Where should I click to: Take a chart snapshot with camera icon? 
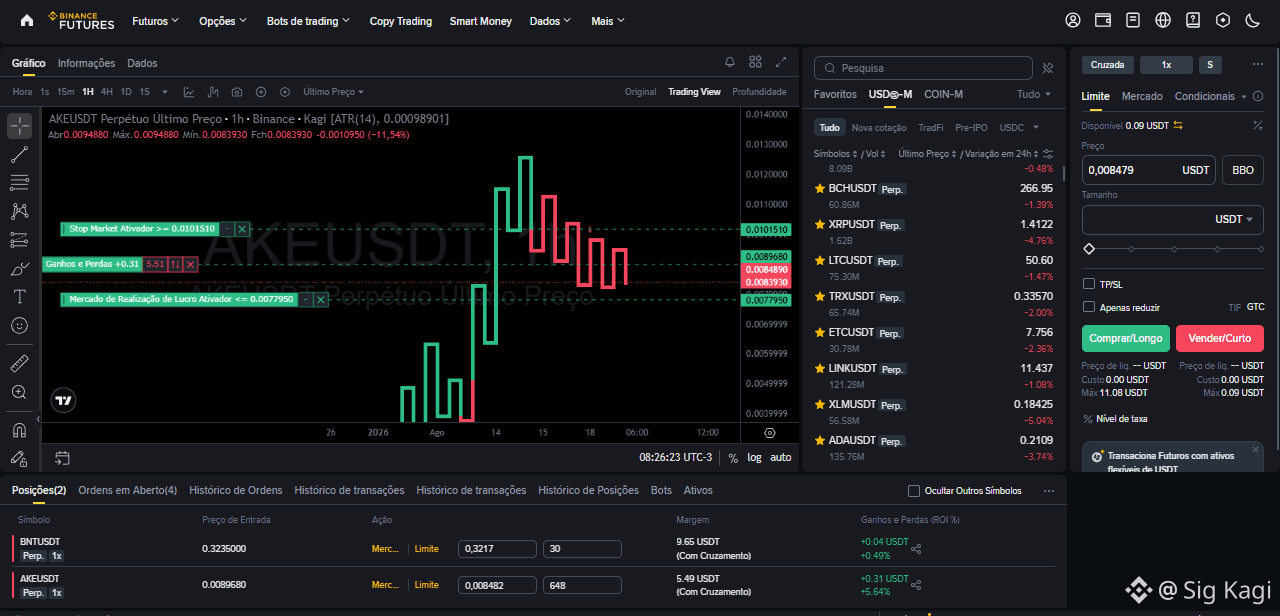[237, 92]
